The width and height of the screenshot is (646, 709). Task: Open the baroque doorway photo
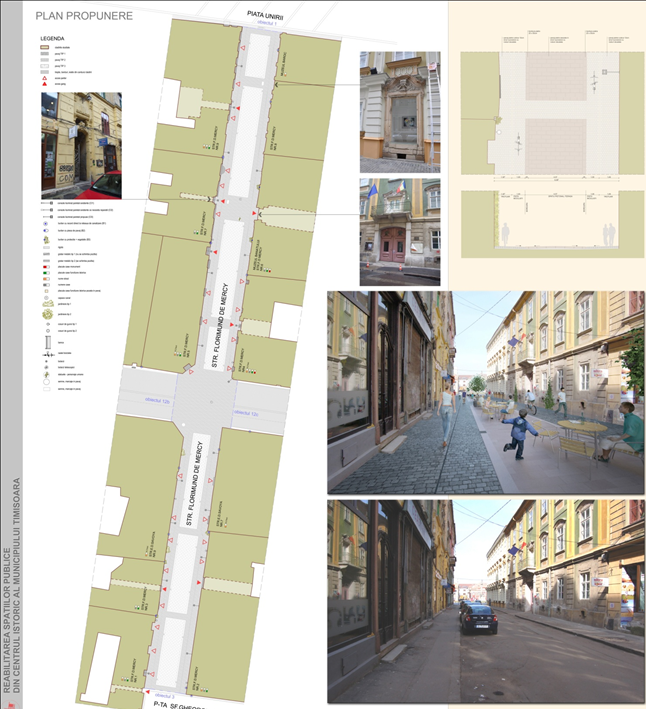[x=399, y=111]
